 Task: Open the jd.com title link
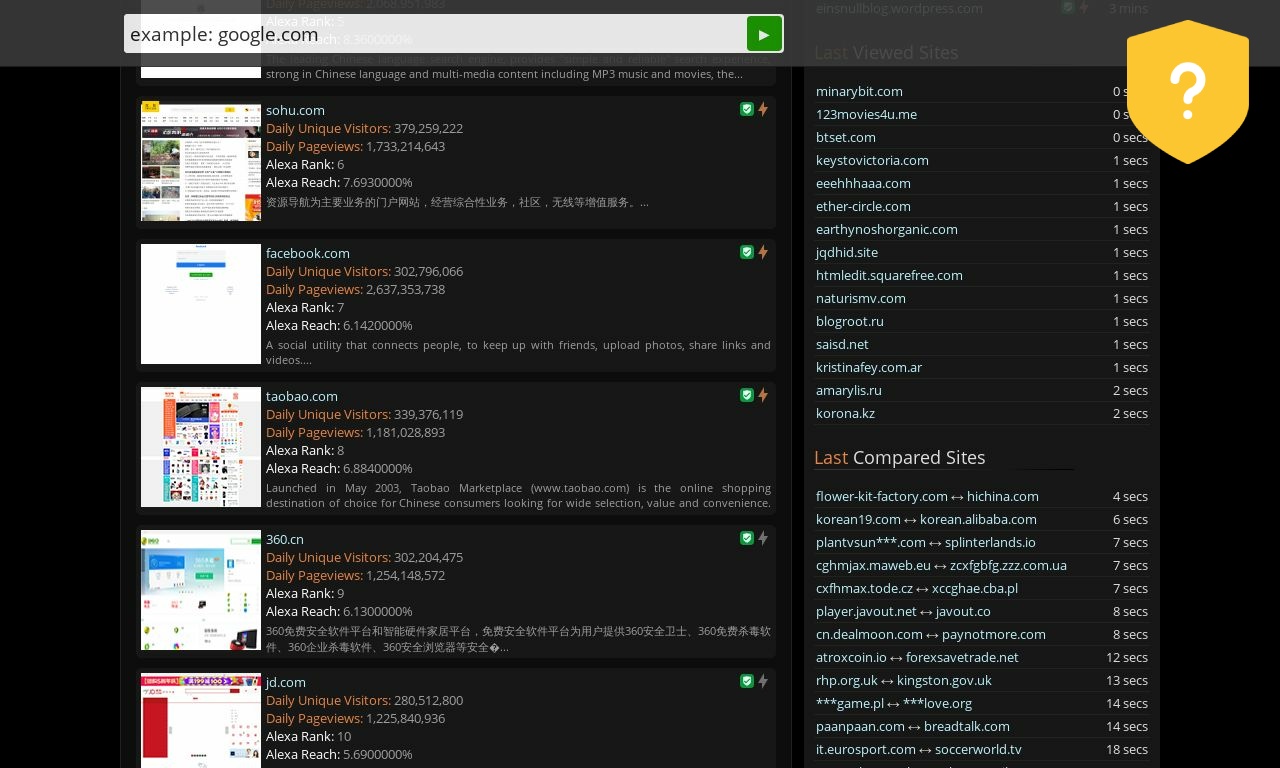coord(286,682)
